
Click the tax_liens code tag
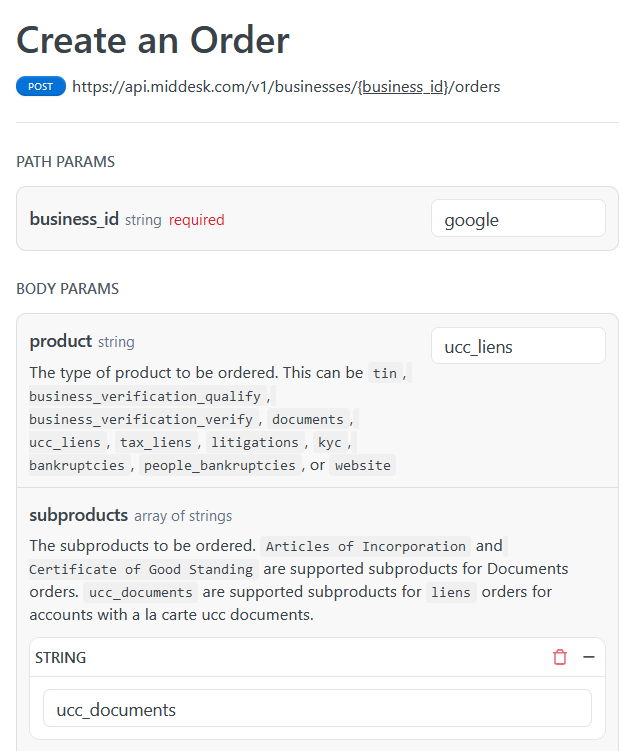click(156, 442)
